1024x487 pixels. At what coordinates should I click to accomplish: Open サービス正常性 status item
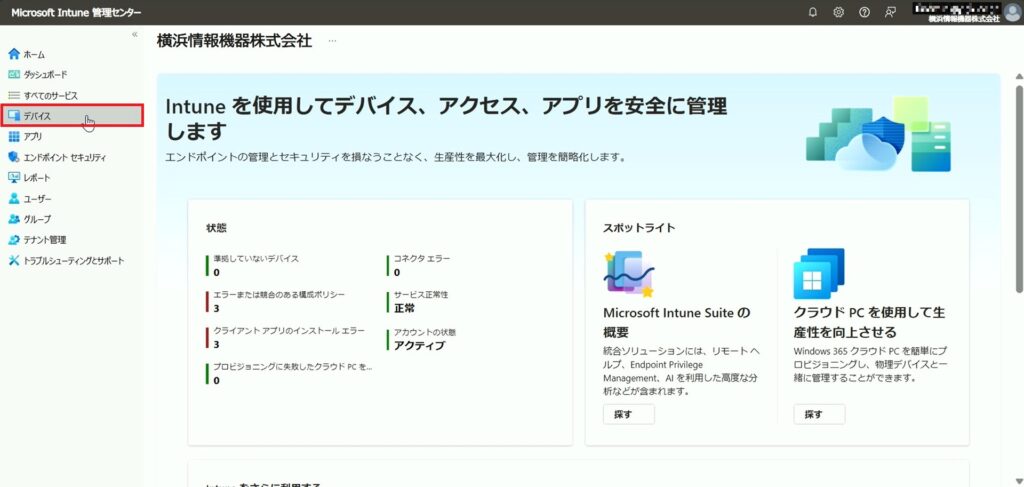(x=421, y=295)
